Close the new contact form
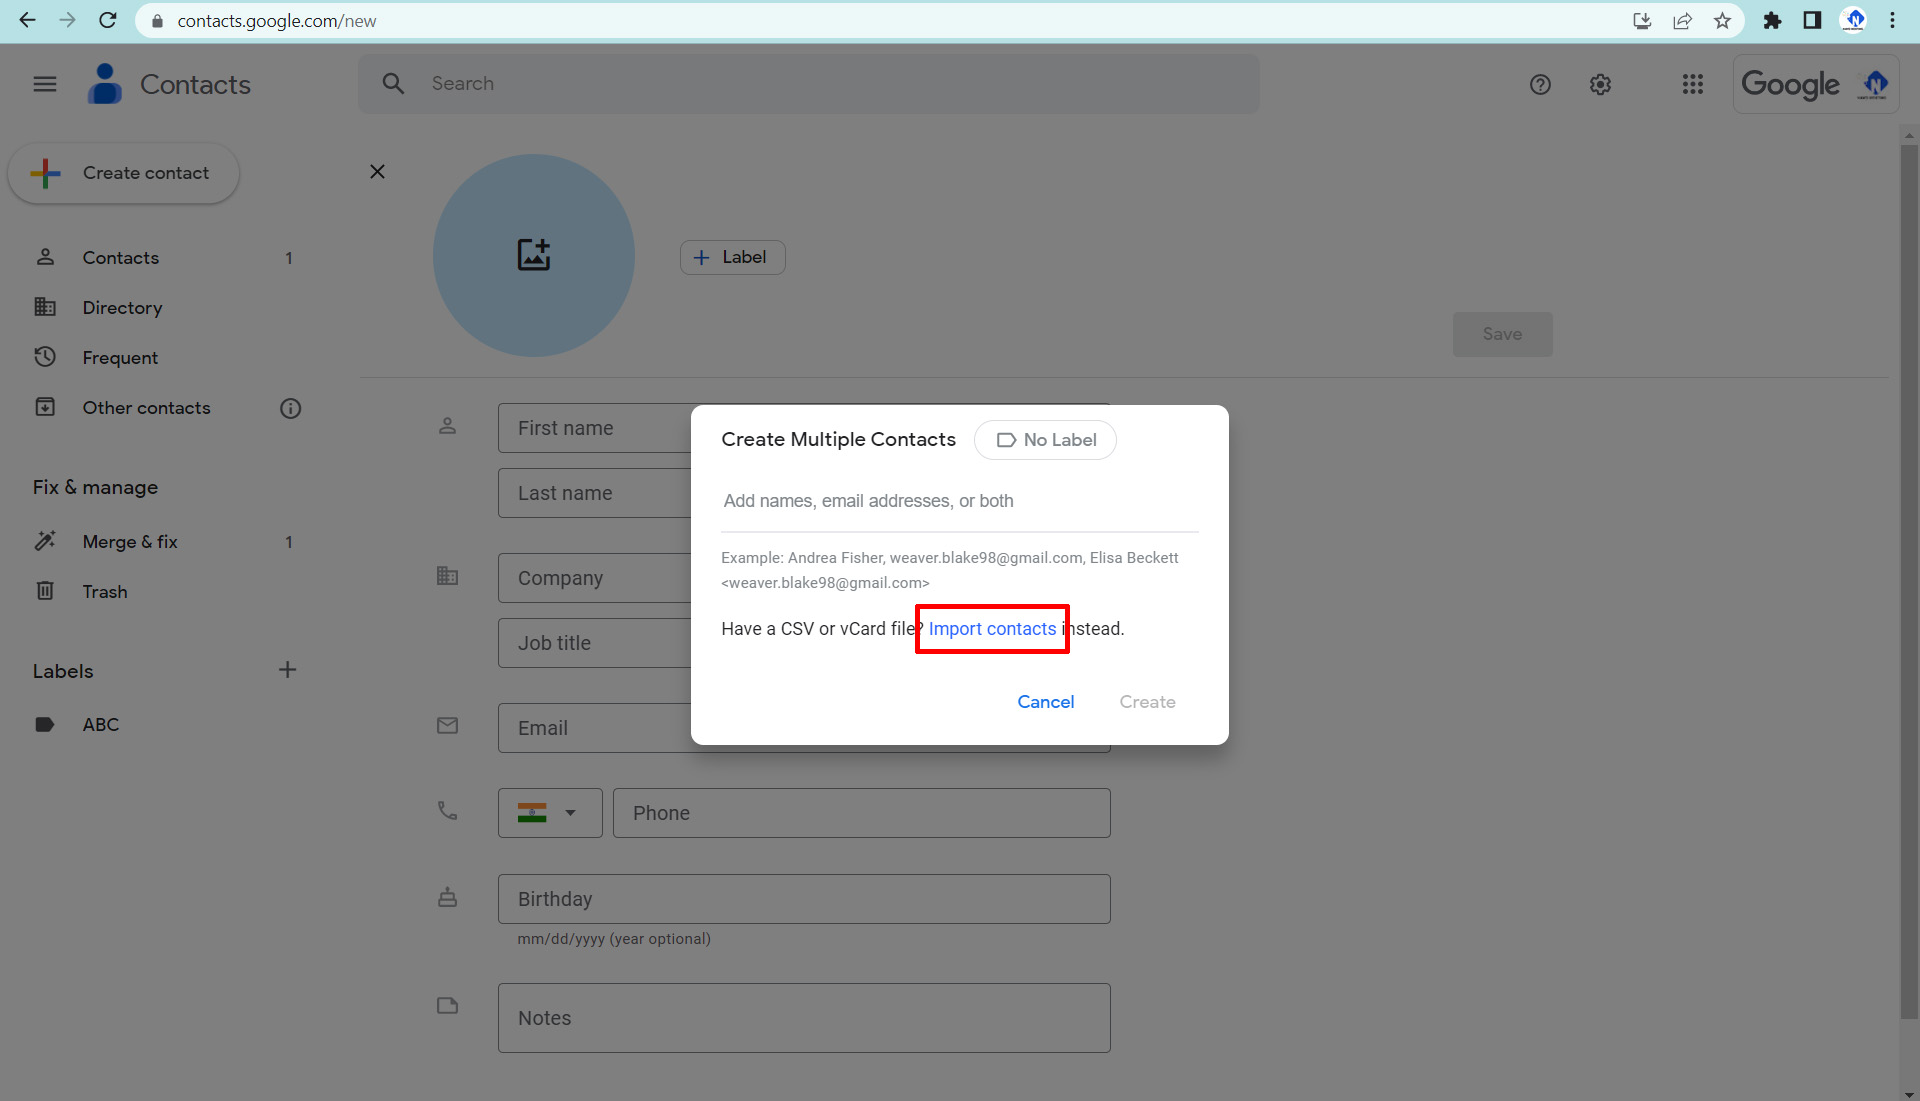 [377, 172]
